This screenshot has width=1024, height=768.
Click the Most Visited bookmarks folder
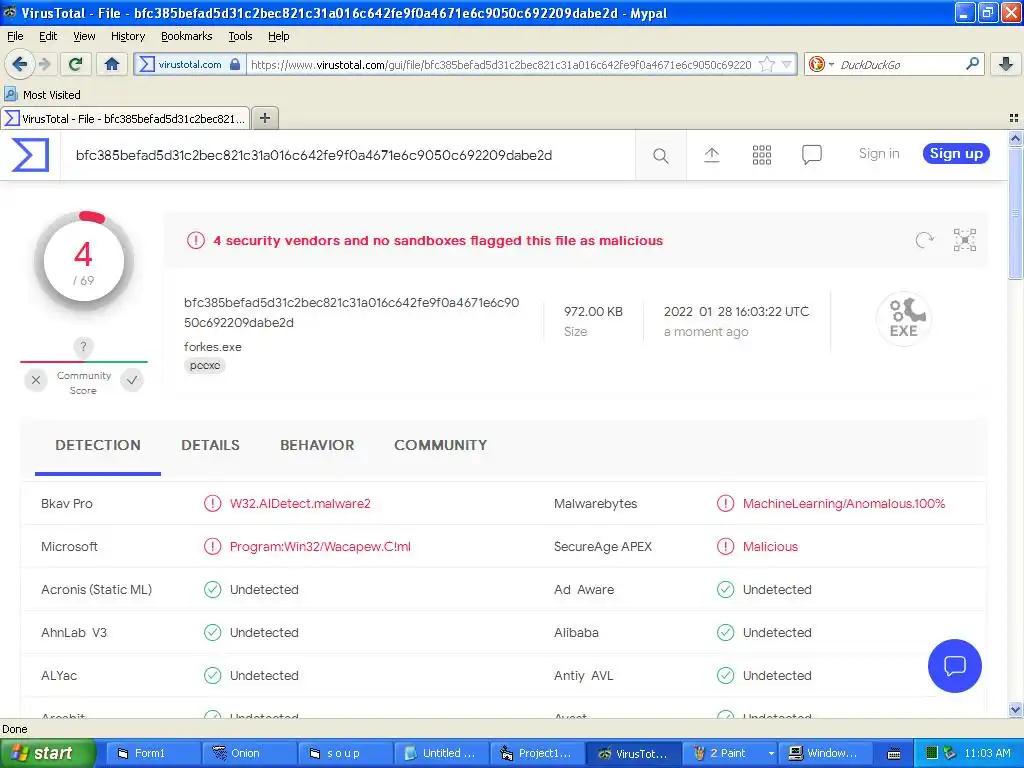coord(43,95)
